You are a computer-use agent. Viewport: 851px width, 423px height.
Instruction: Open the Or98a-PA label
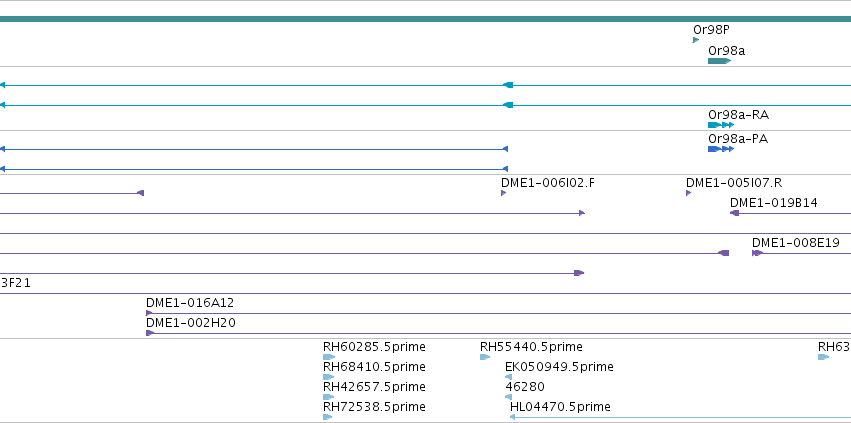click(738, 139)
